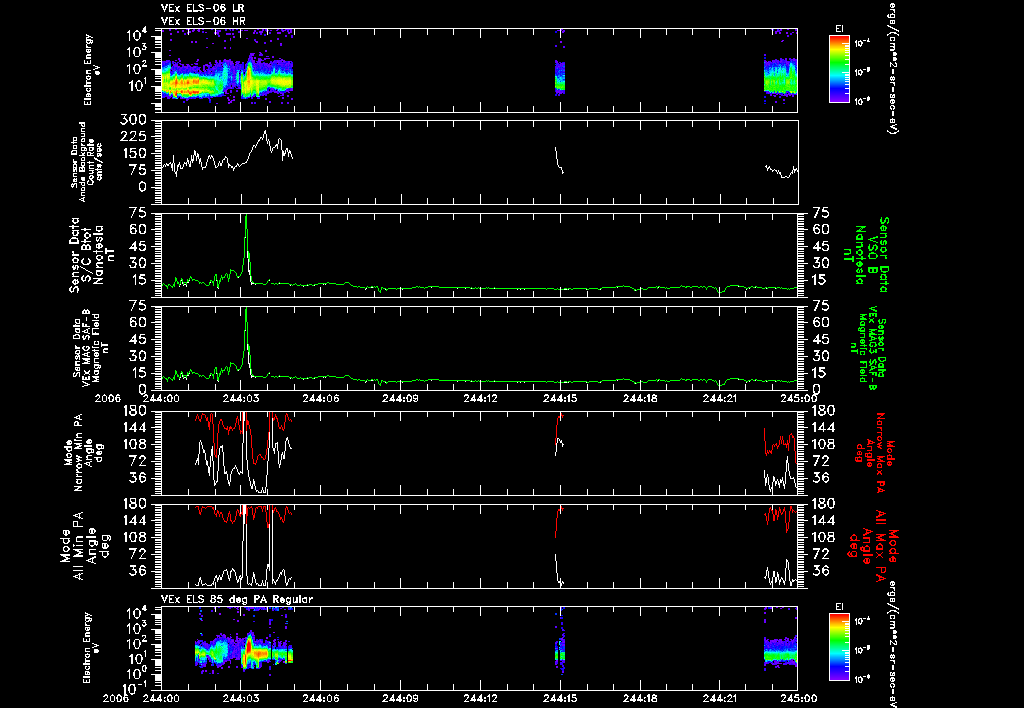Click the count rate peak near 244:04
This screenshot has width=1024, height=708.
tap(265, 133)
